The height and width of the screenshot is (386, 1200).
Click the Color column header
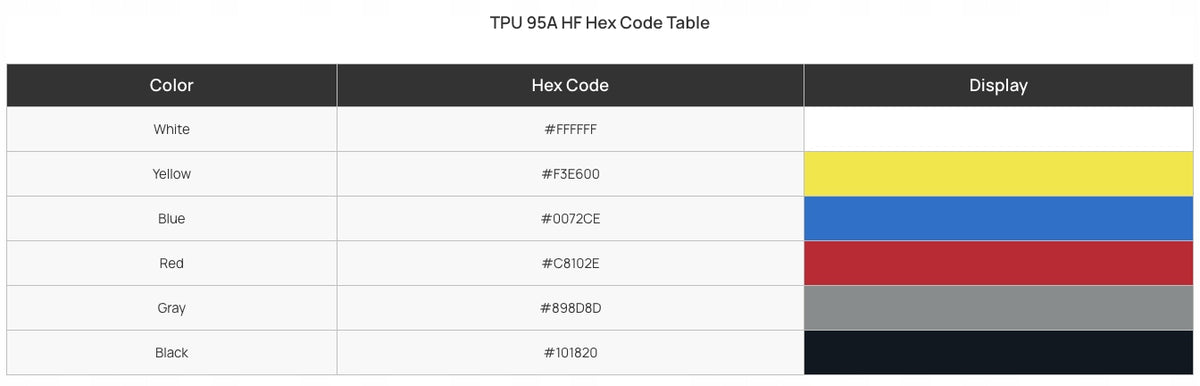click(x=172, y=86)
